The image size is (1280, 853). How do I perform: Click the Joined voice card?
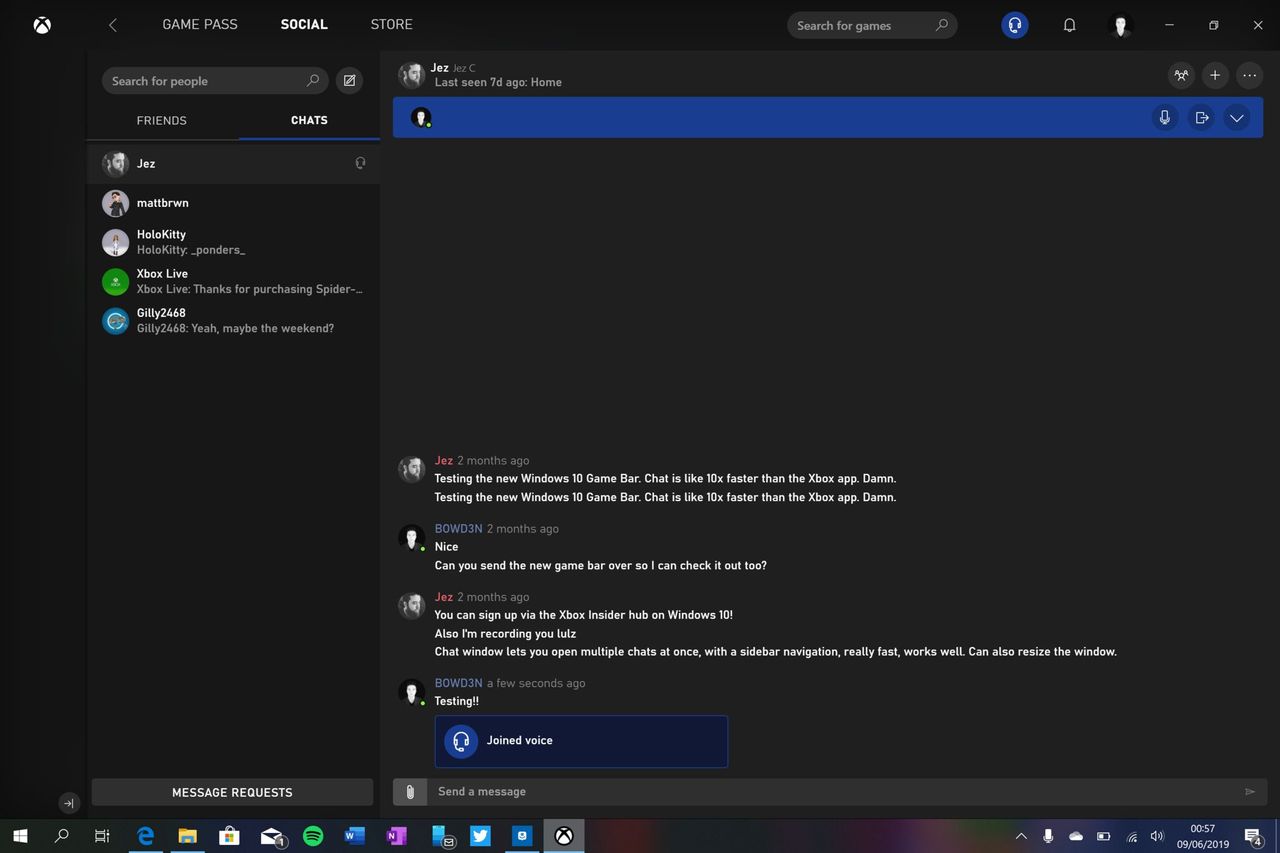pyautogui.click(x=581, y=741)
